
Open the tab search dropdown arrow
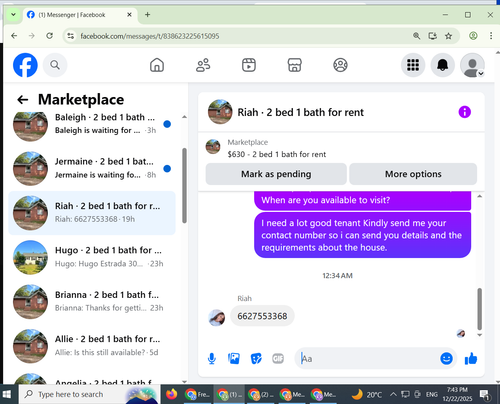pos(13,15)
